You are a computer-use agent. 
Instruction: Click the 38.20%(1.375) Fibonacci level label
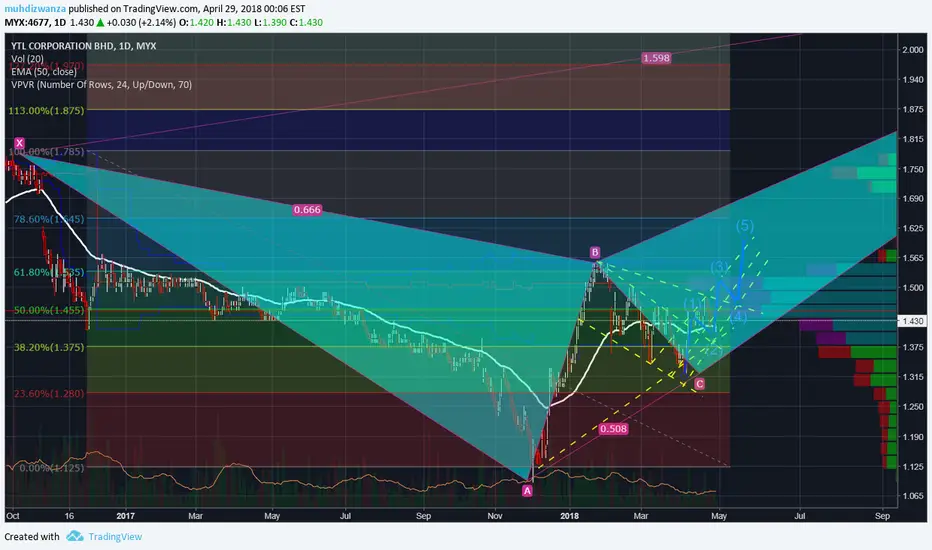pos(49,347)
